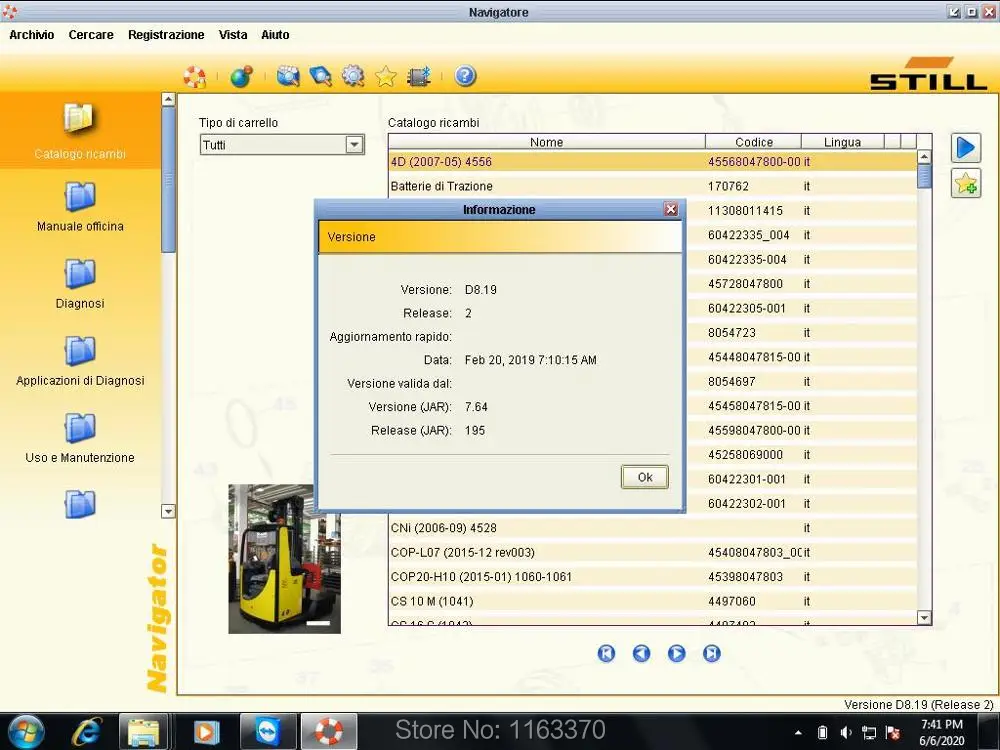Click the Versione D8.19 status bar text

(x=918, y=705)
